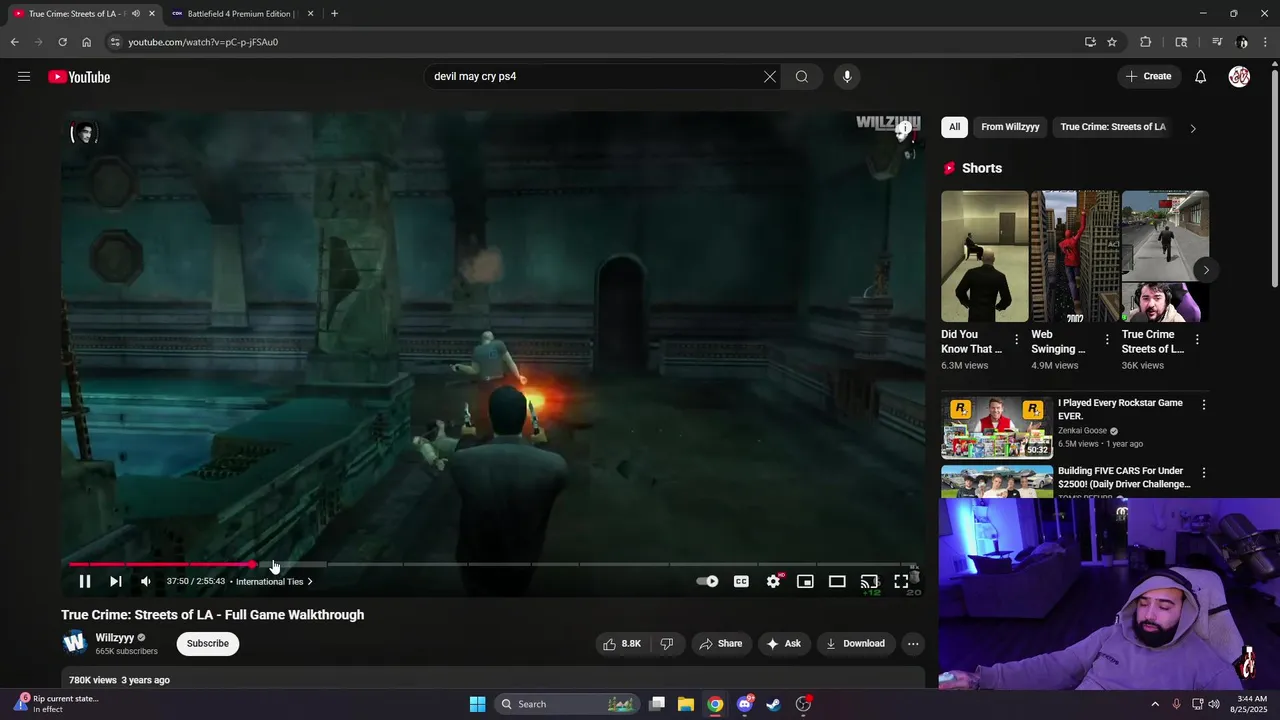Open Chrome three-dot menu

(x=1266, y=42)
